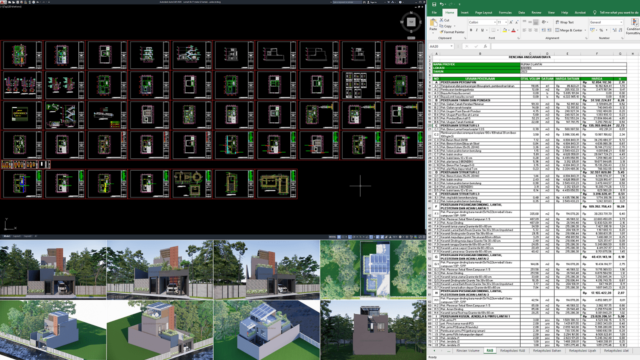The width and height of the screenshot is (640, 360).
Task: Select the rear elevation house render
Action: click(x=373, y=330)
